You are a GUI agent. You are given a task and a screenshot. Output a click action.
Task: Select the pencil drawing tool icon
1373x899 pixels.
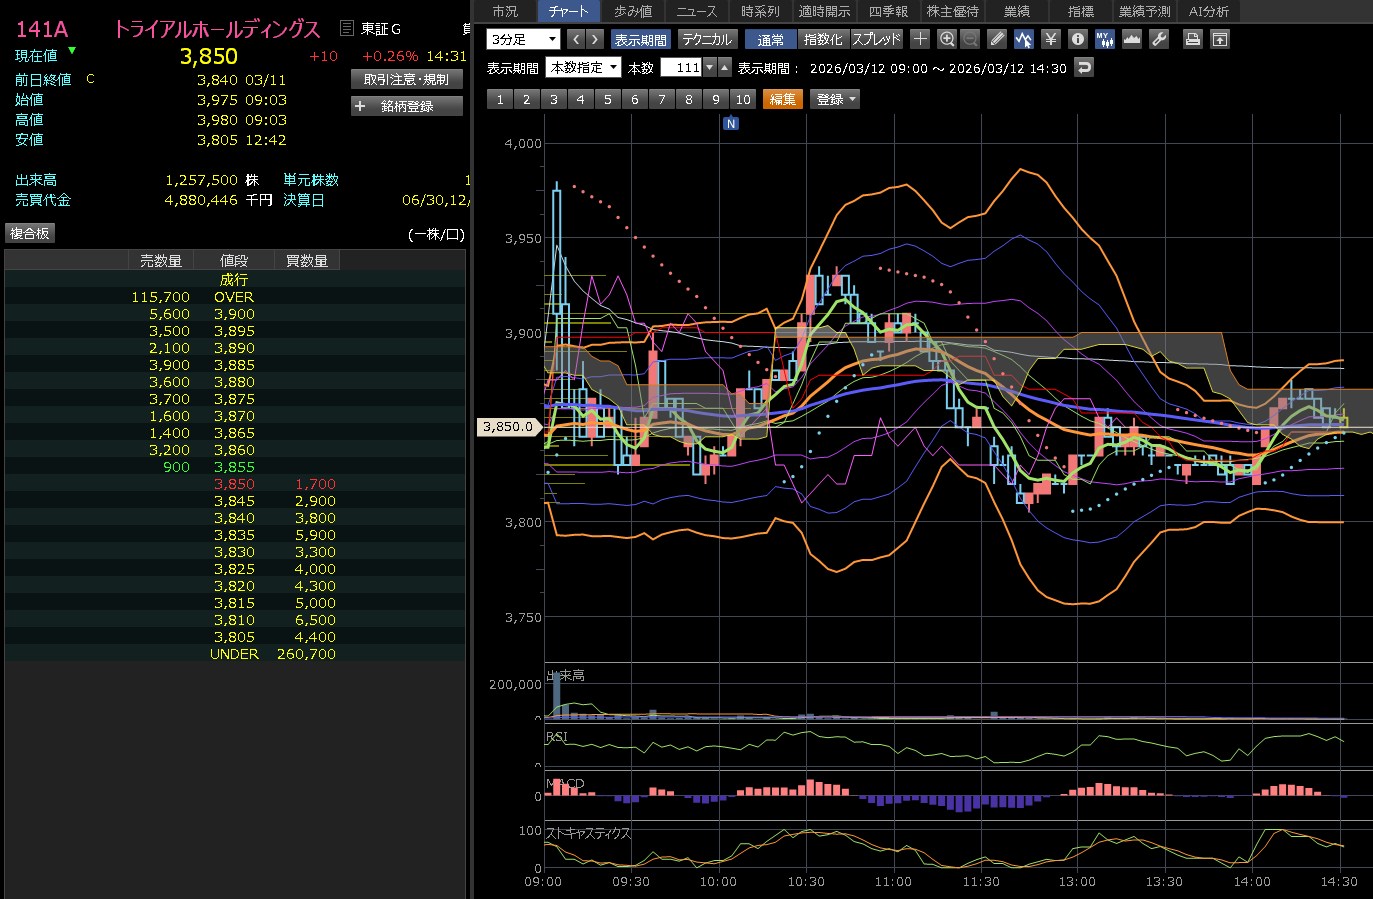(x=997, y=39)
